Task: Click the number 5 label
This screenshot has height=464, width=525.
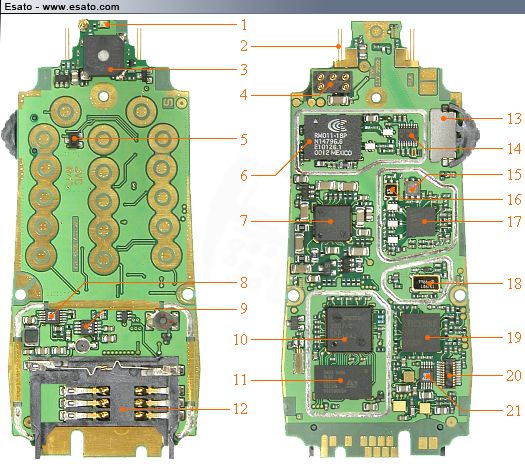Action: 244,140
